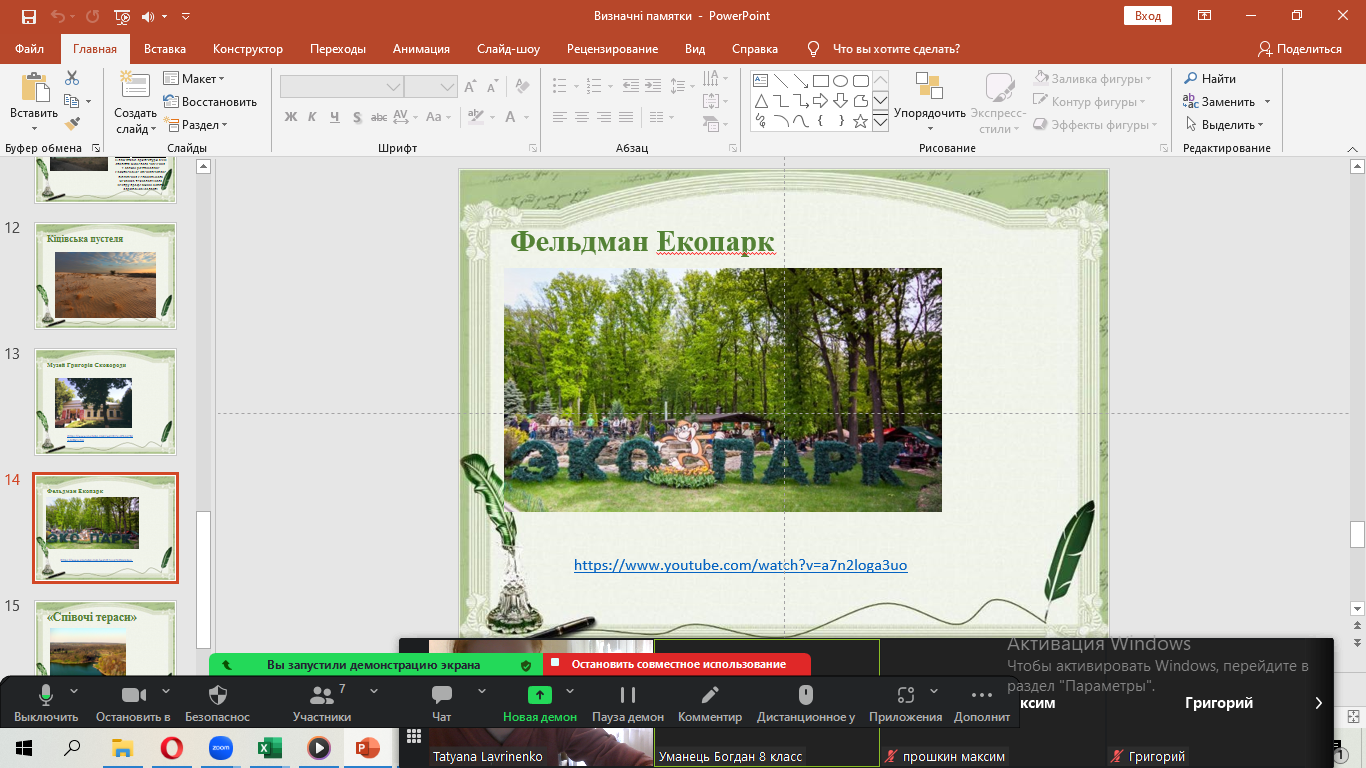
Task: Pick the right arrow block shape
Action: [x=820, y=101]
